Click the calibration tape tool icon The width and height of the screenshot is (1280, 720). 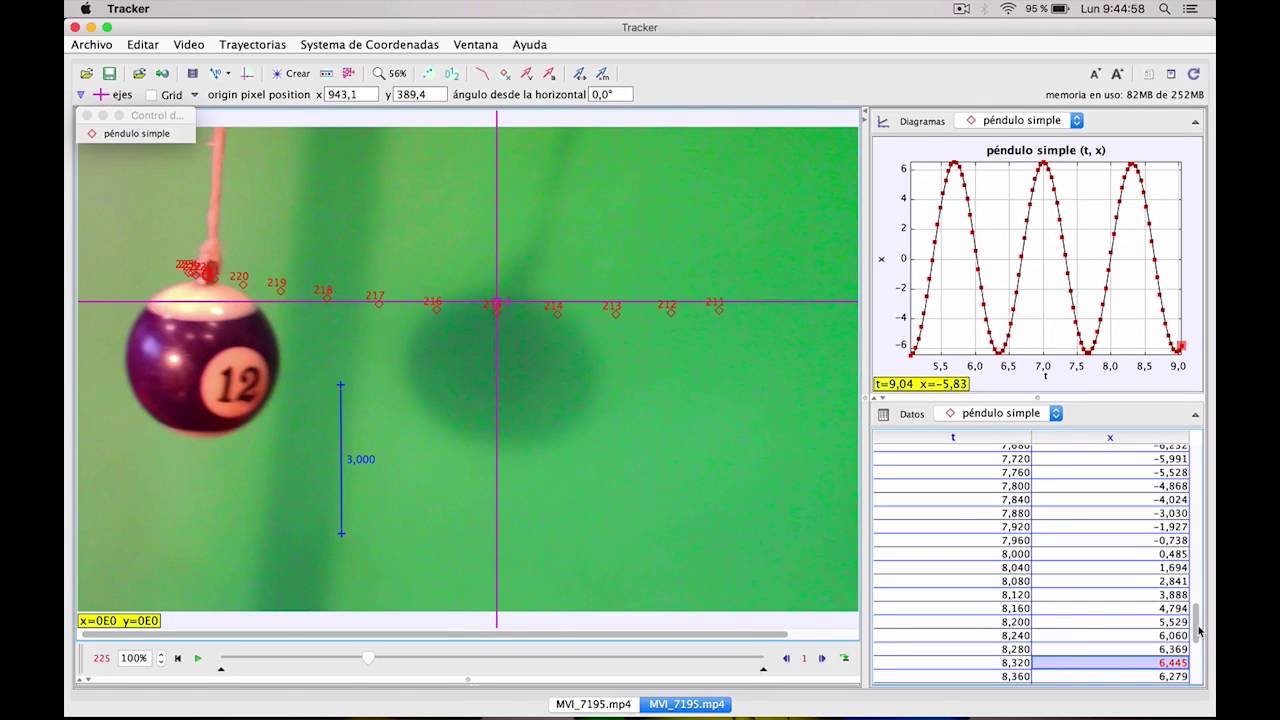tap(326, 73)
